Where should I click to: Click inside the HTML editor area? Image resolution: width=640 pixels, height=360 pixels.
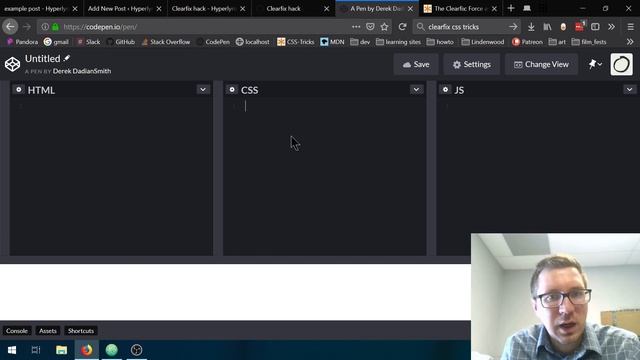111,176
